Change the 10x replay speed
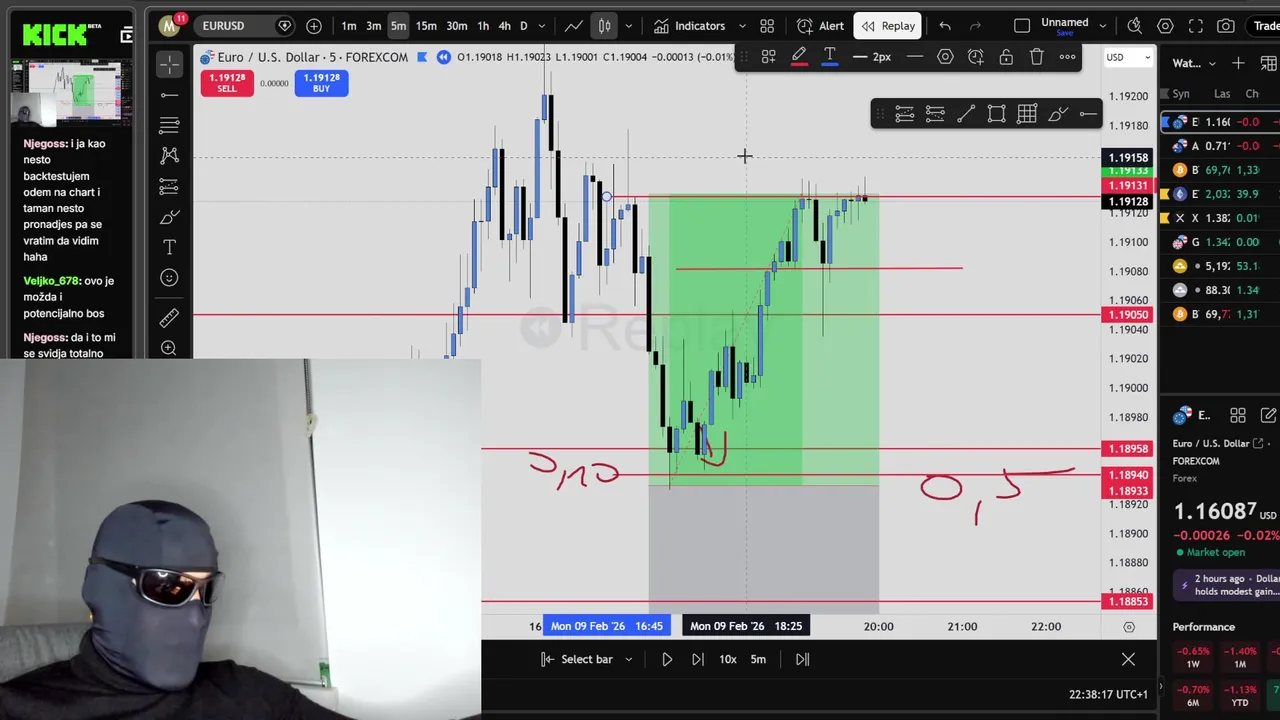Screen dimensions: 1280x720 728,659
